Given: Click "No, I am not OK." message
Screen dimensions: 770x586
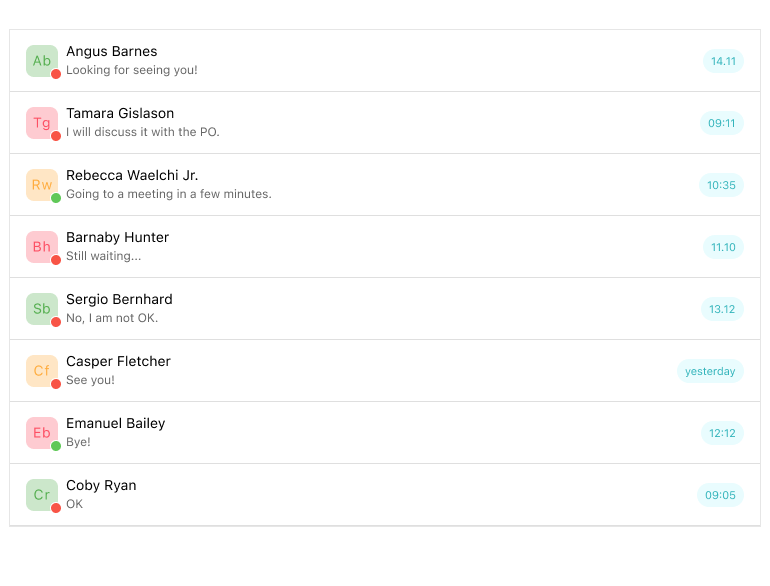Looking at the screenshot, I should (x=112, y=318).
